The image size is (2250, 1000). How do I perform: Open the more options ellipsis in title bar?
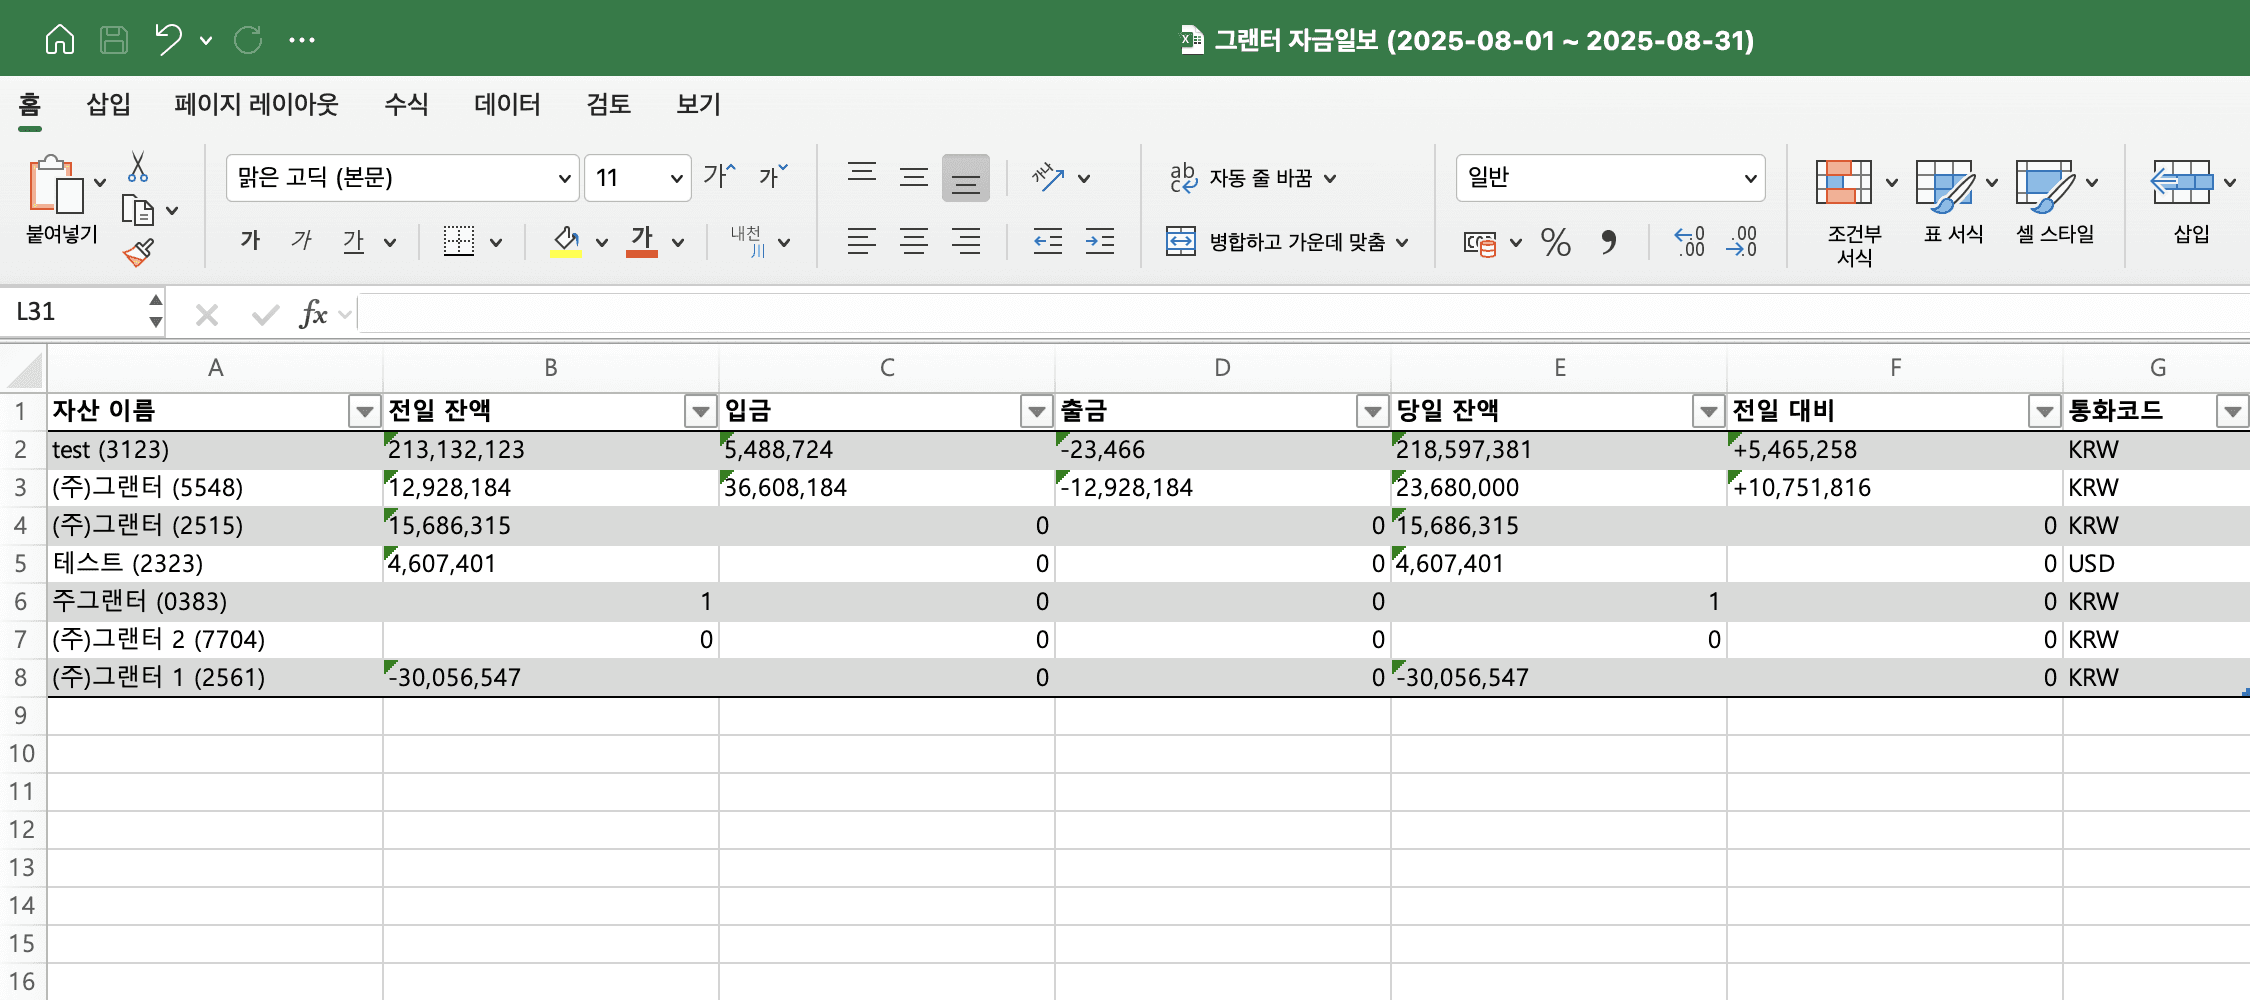(302, 40)
